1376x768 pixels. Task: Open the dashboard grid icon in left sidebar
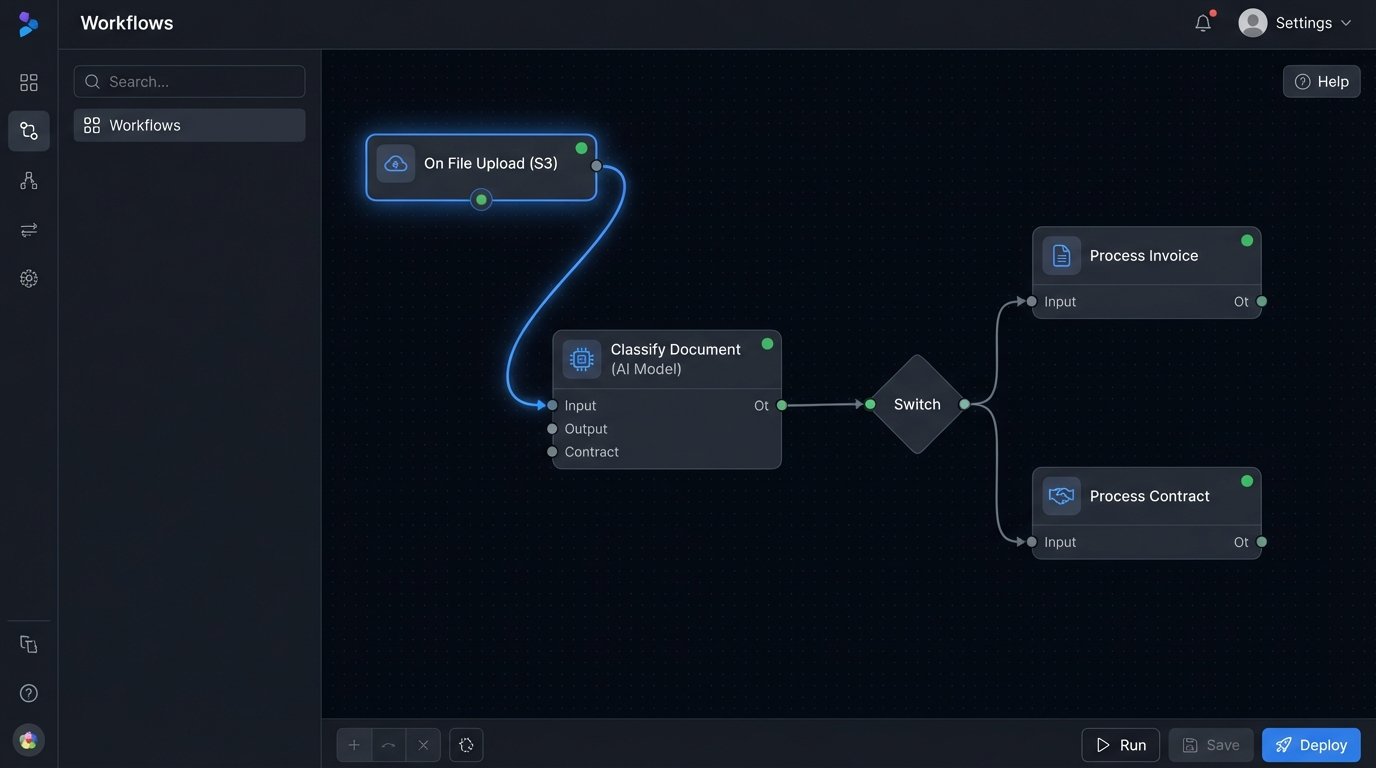(x=29, y=82)
